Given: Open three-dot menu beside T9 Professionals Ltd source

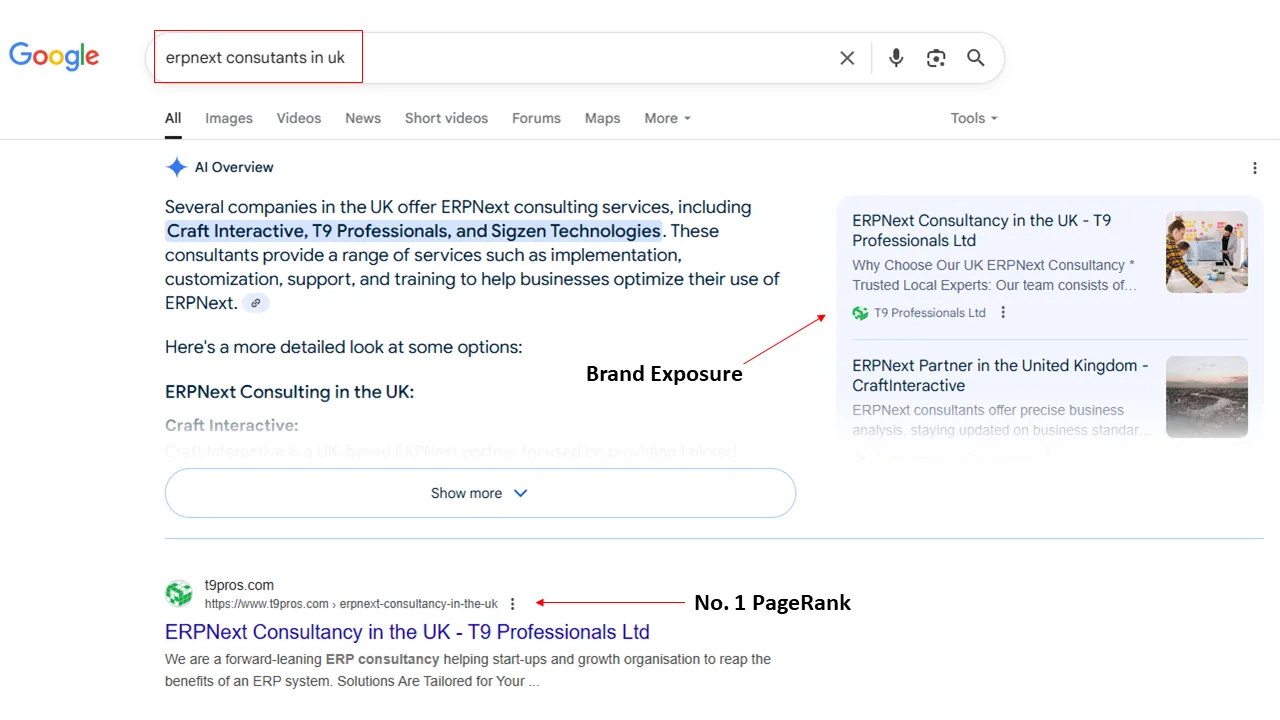Looking at the screenshot, I should click(x=1003, y=313).
